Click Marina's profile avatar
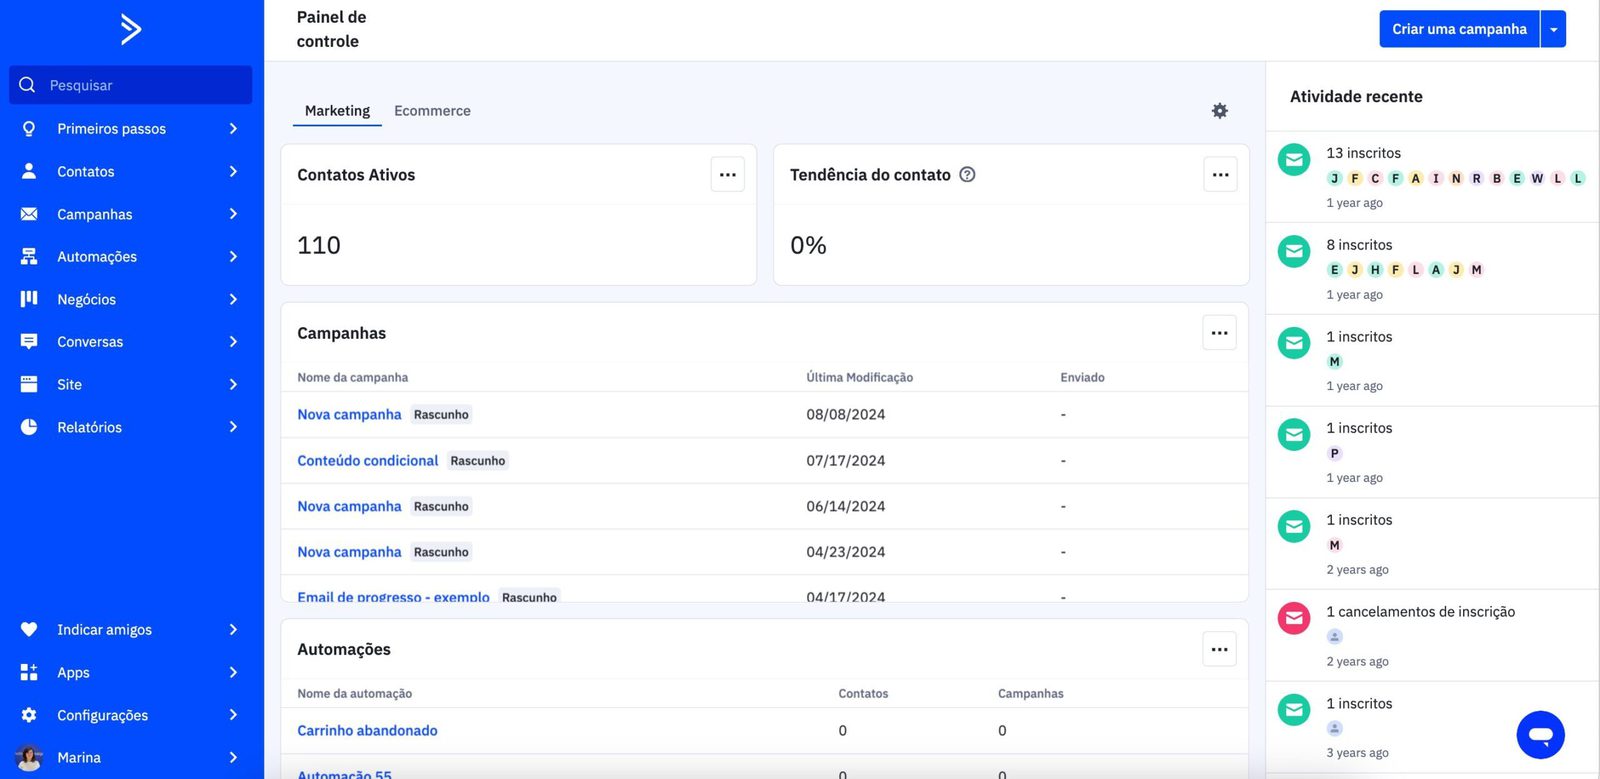This screenshot has height=779, width=1600. click(29, 758)
